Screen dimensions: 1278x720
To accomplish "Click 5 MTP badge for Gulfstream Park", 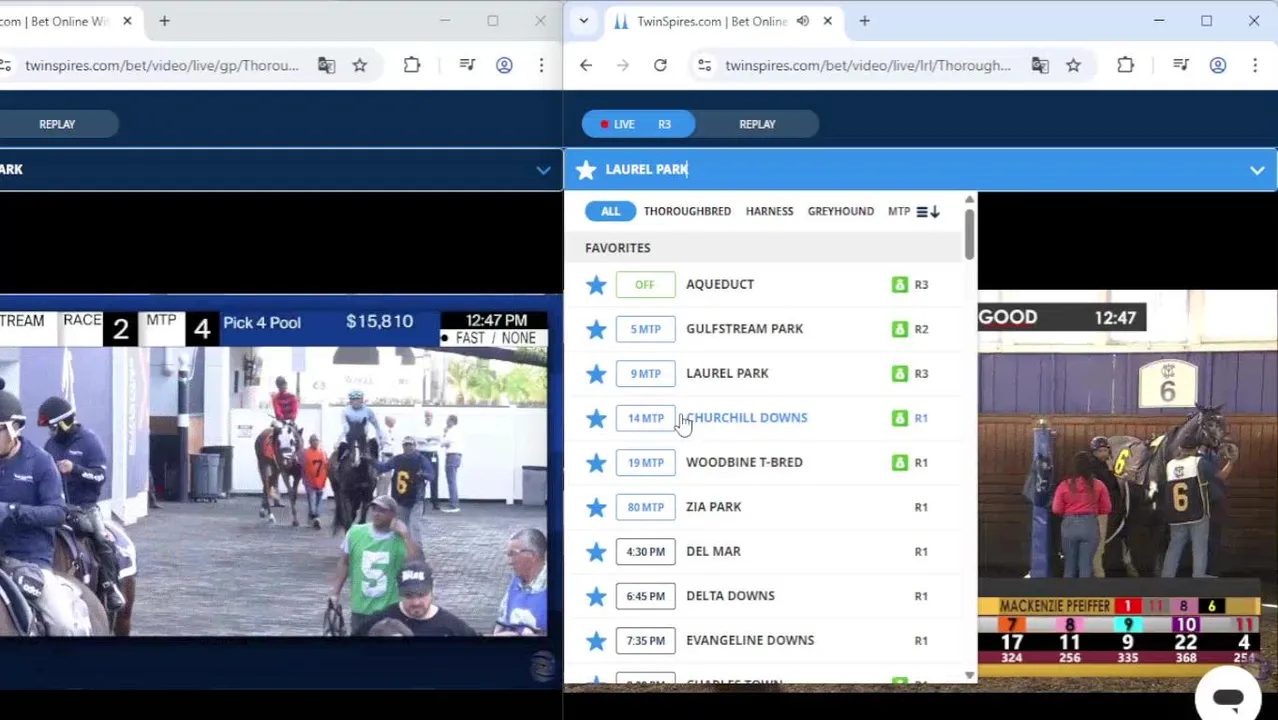I will [x=645, y=329].
